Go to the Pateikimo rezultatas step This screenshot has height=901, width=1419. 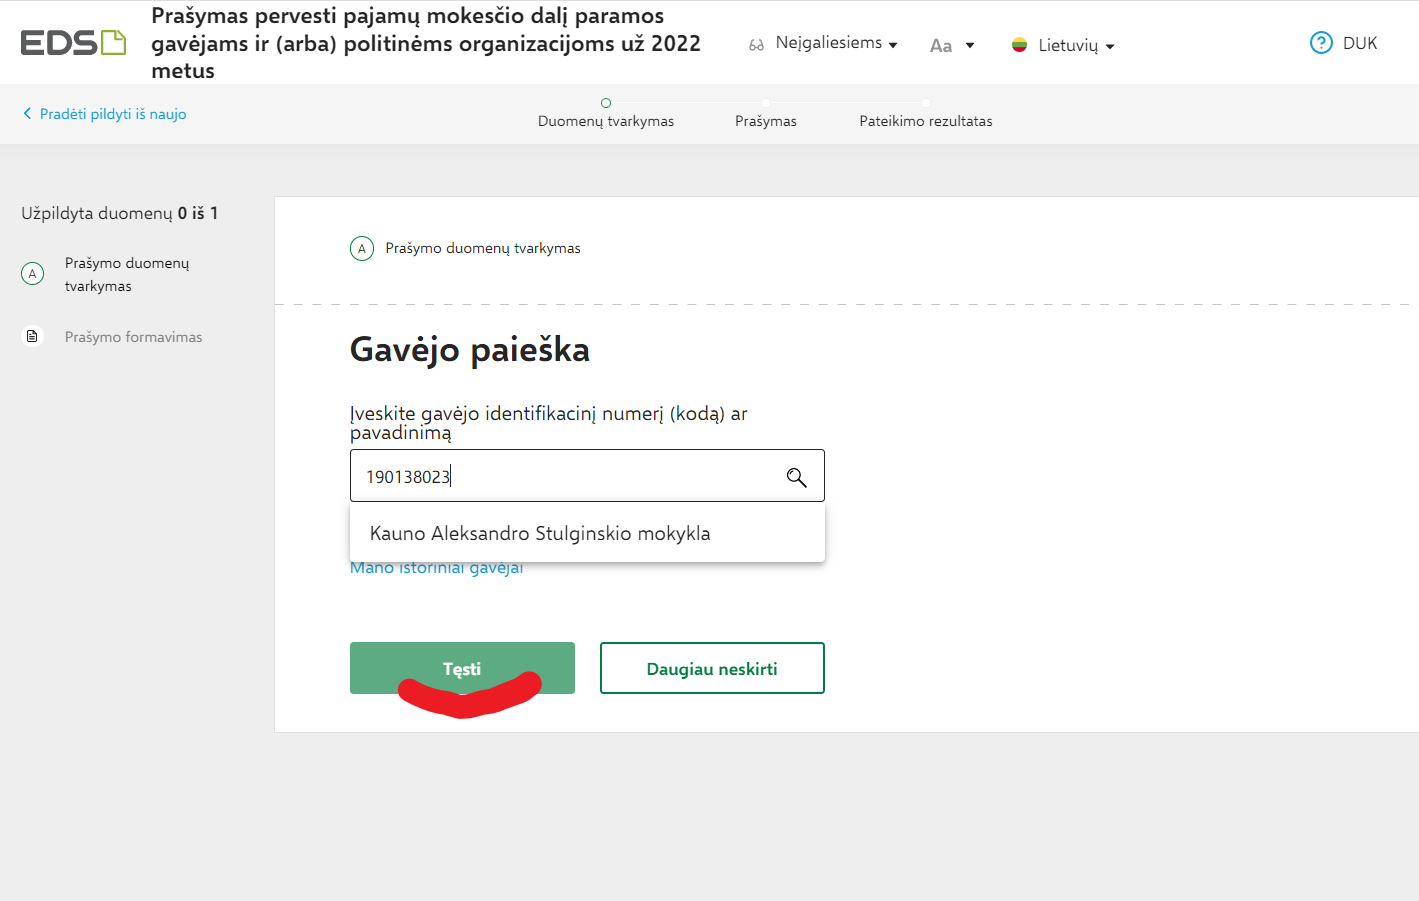click(926, 121)
